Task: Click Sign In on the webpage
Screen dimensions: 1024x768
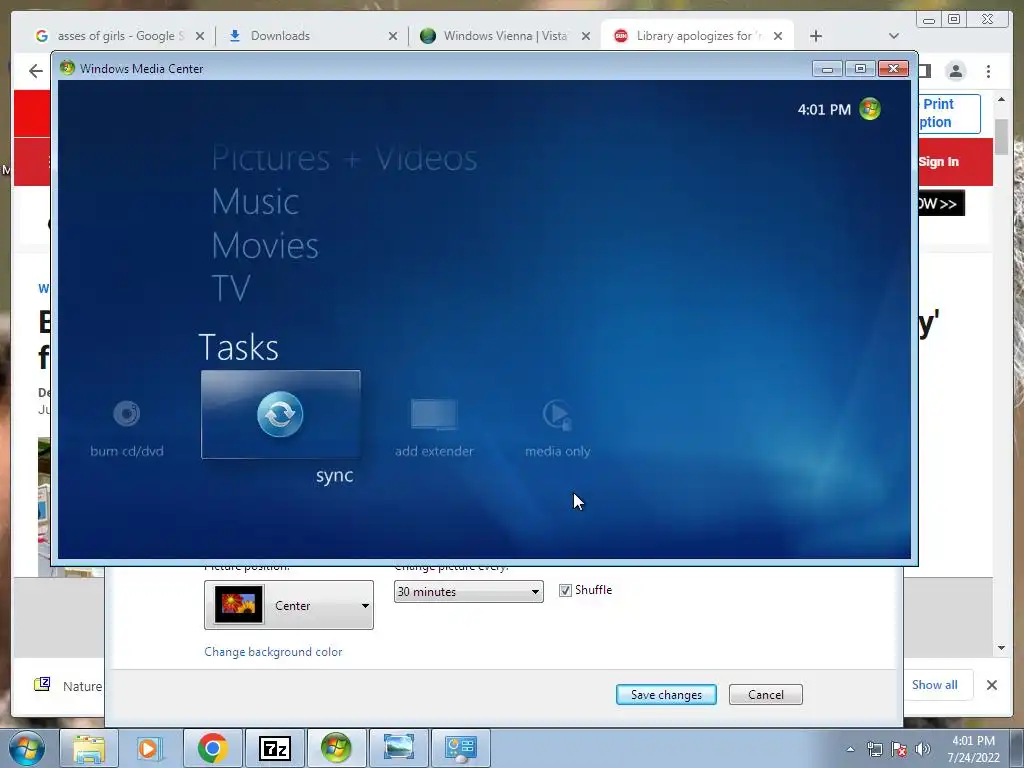Action: pyautogui.click(x=938, y=161)
